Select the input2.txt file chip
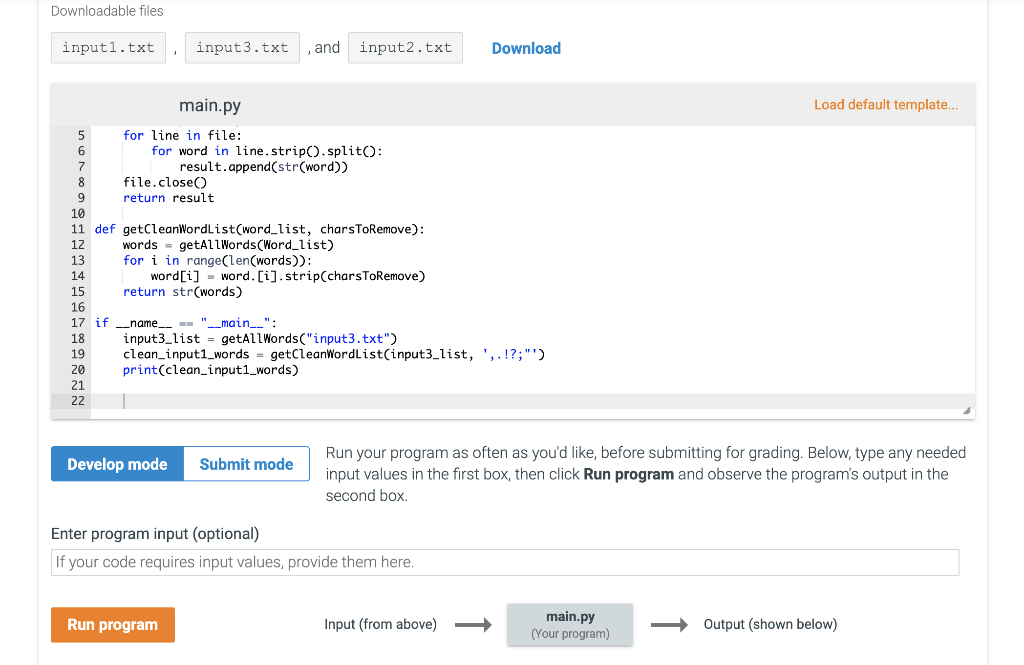 pos(405,47)
